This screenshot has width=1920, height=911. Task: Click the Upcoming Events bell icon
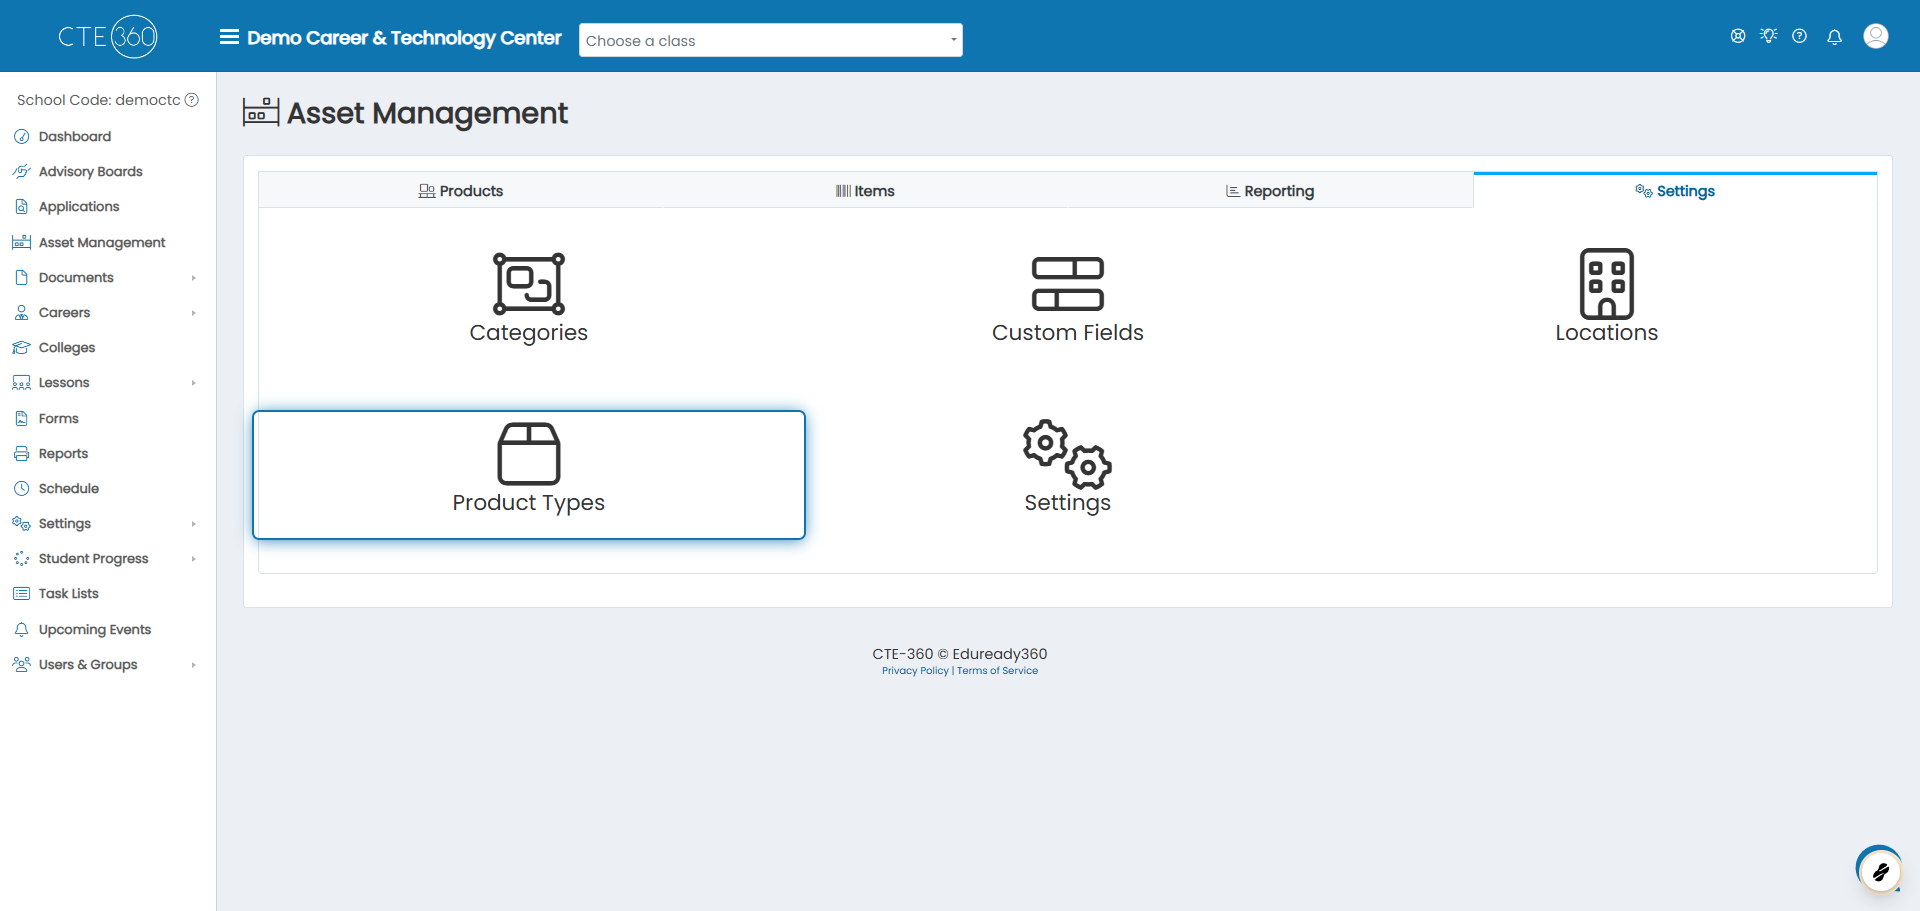(x=21, y=629)
